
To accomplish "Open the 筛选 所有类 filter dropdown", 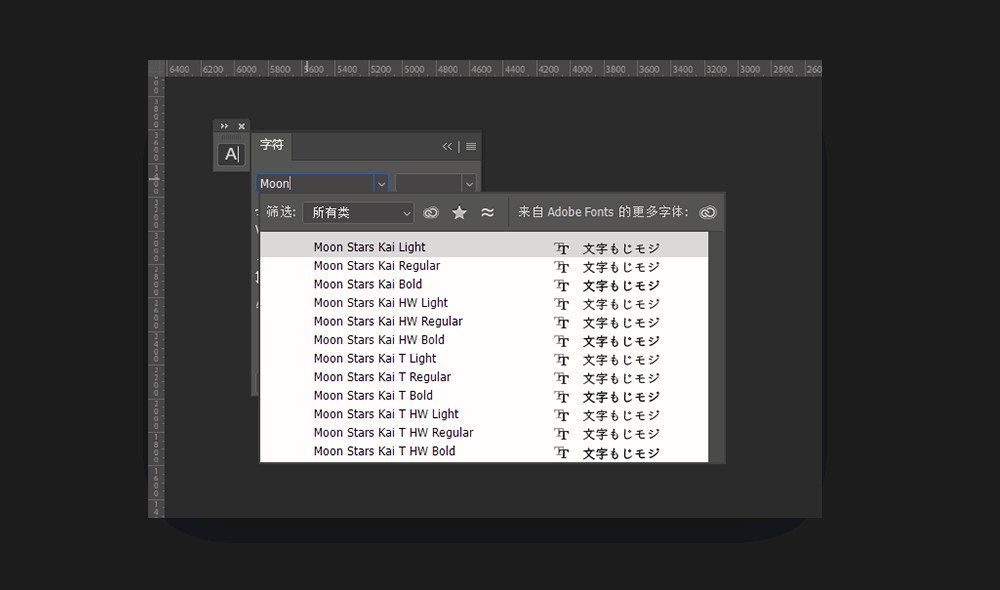I will pyautogui.click(x=358, y=212).
